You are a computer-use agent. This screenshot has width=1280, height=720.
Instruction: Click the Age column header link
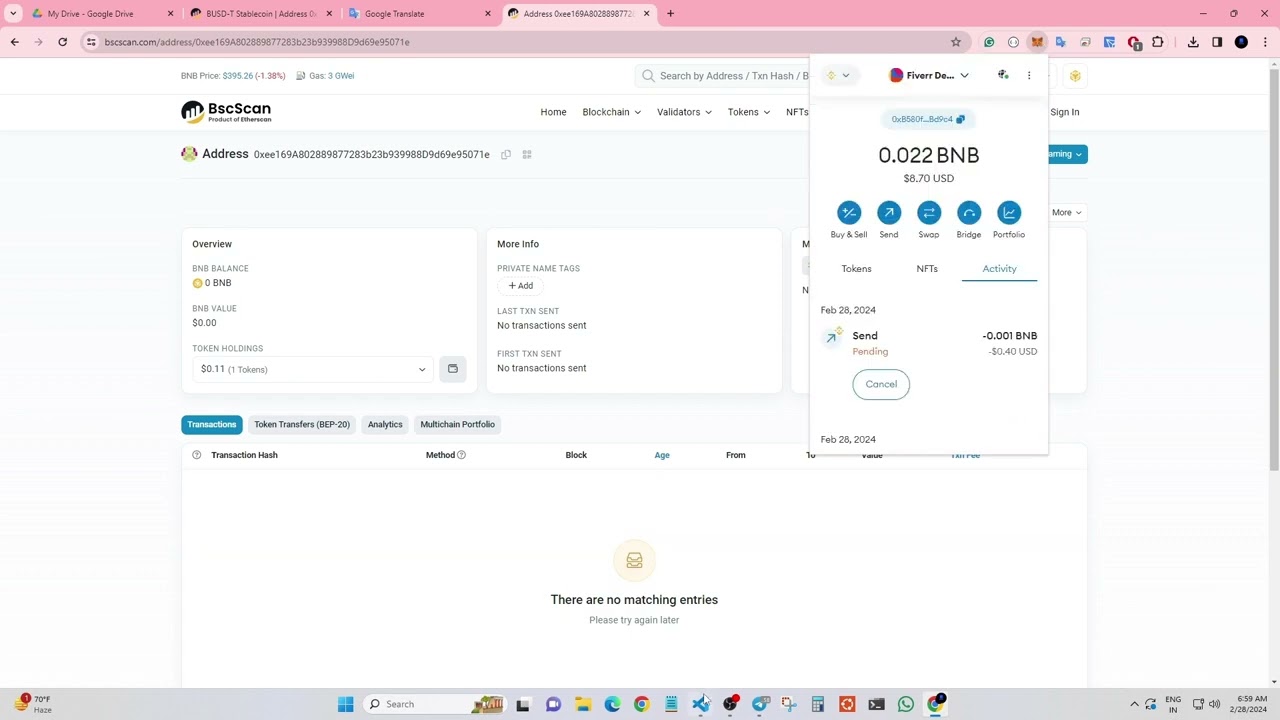point(662,455)
